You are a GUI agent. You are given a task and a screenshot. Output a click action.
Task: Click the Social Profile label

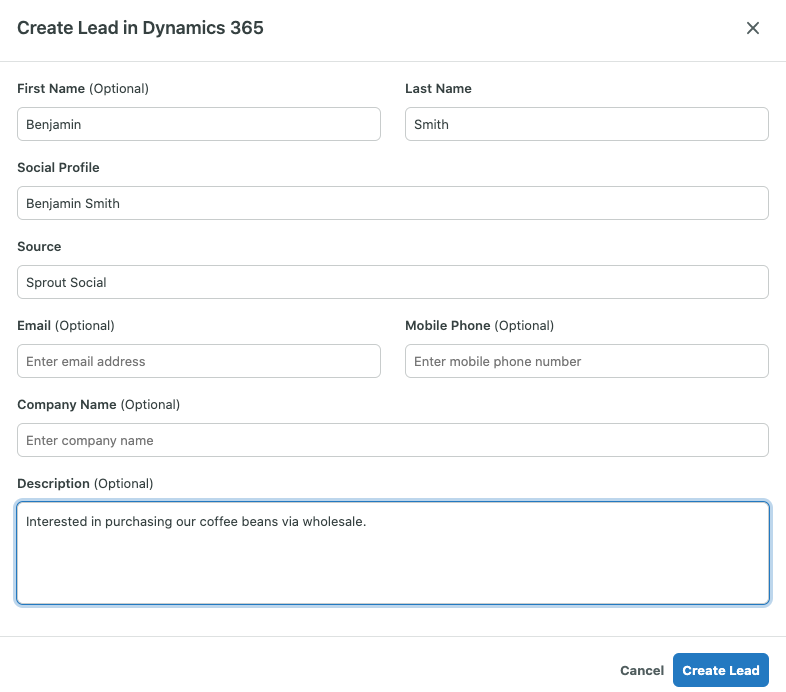pos(58,167)
